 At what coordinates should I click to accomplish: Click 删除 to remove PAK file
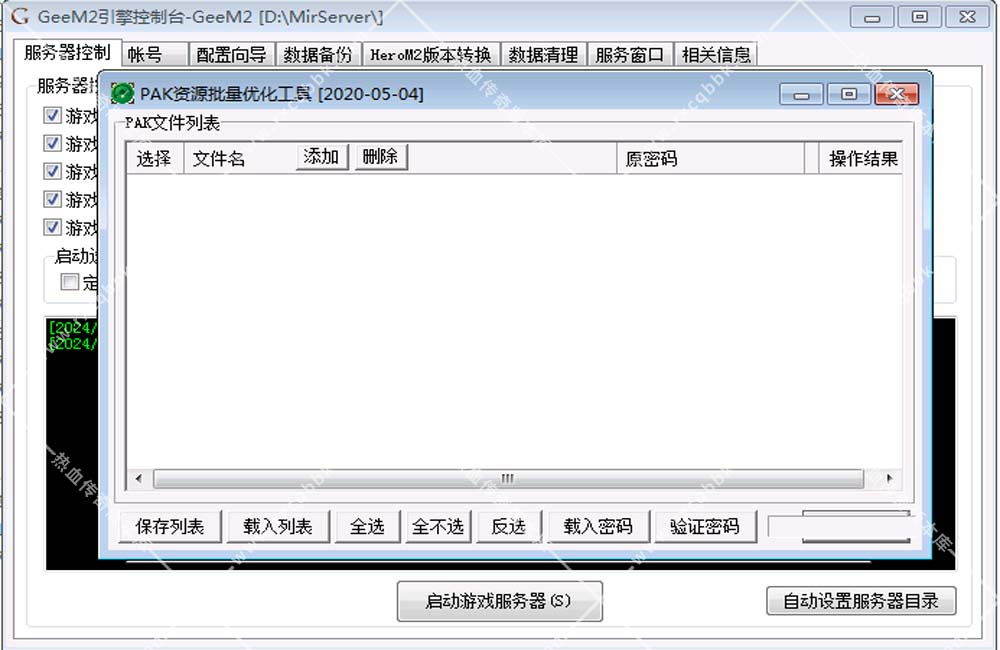pos(381,157)
